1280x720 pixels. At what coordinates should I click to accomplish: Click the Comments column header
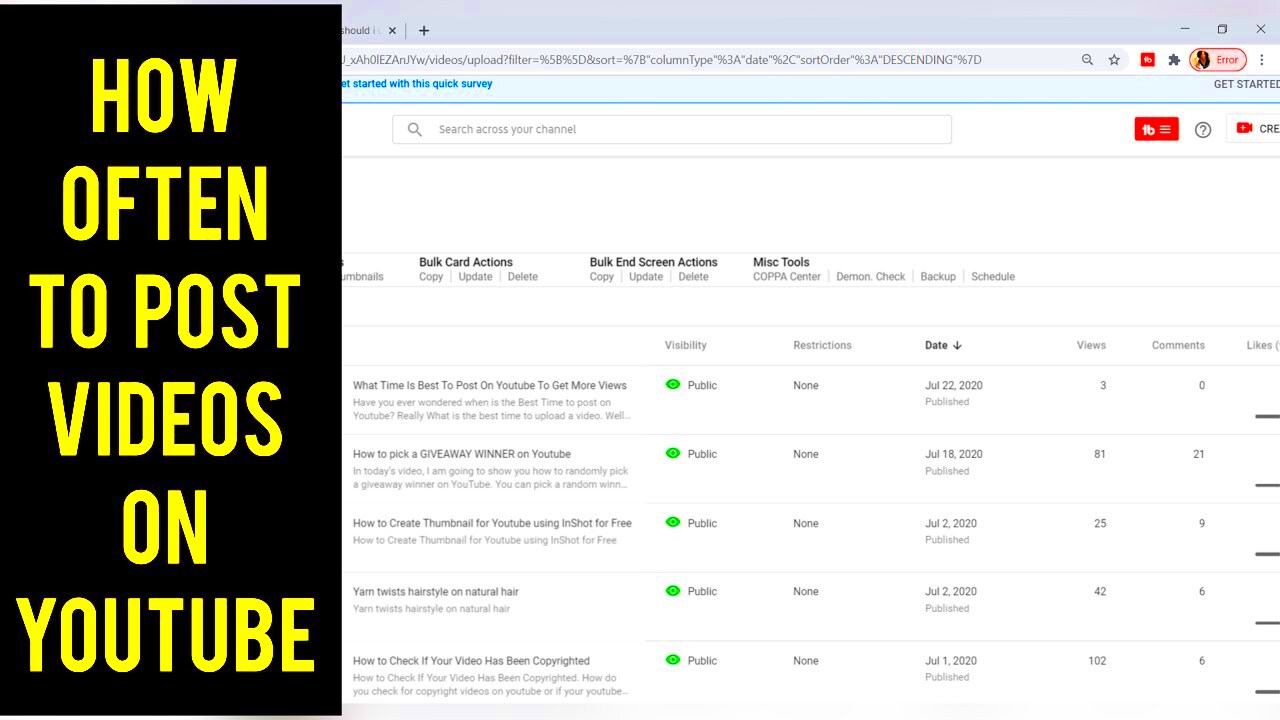click(x=1178, y=346)
